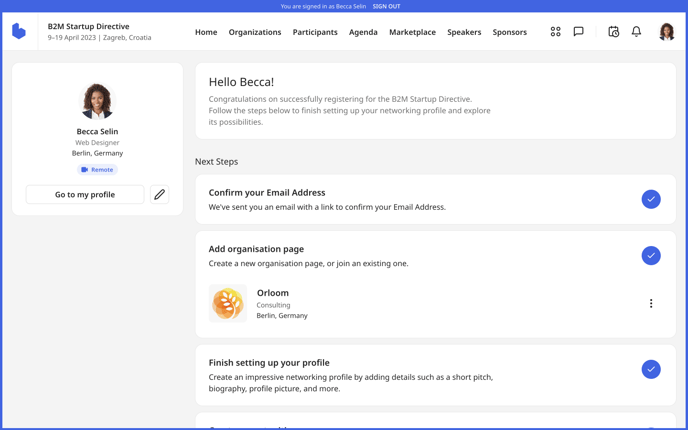
Task: Click the Becca Selin name text
Action: (97, 132)
